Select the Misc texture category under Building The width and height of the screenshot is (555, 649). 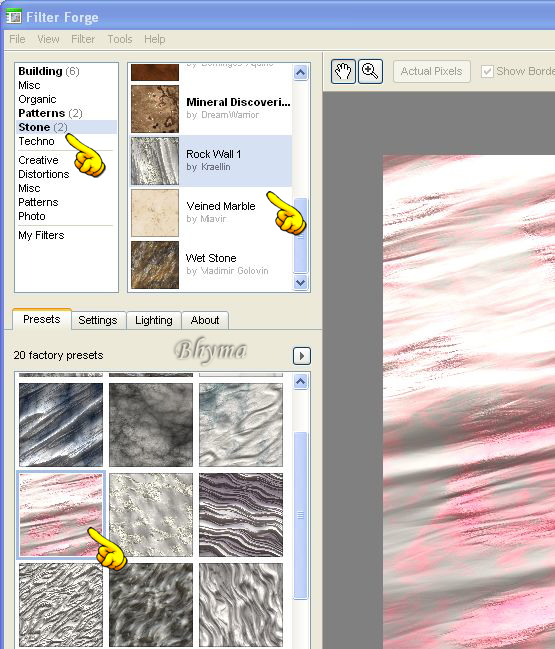29,85
